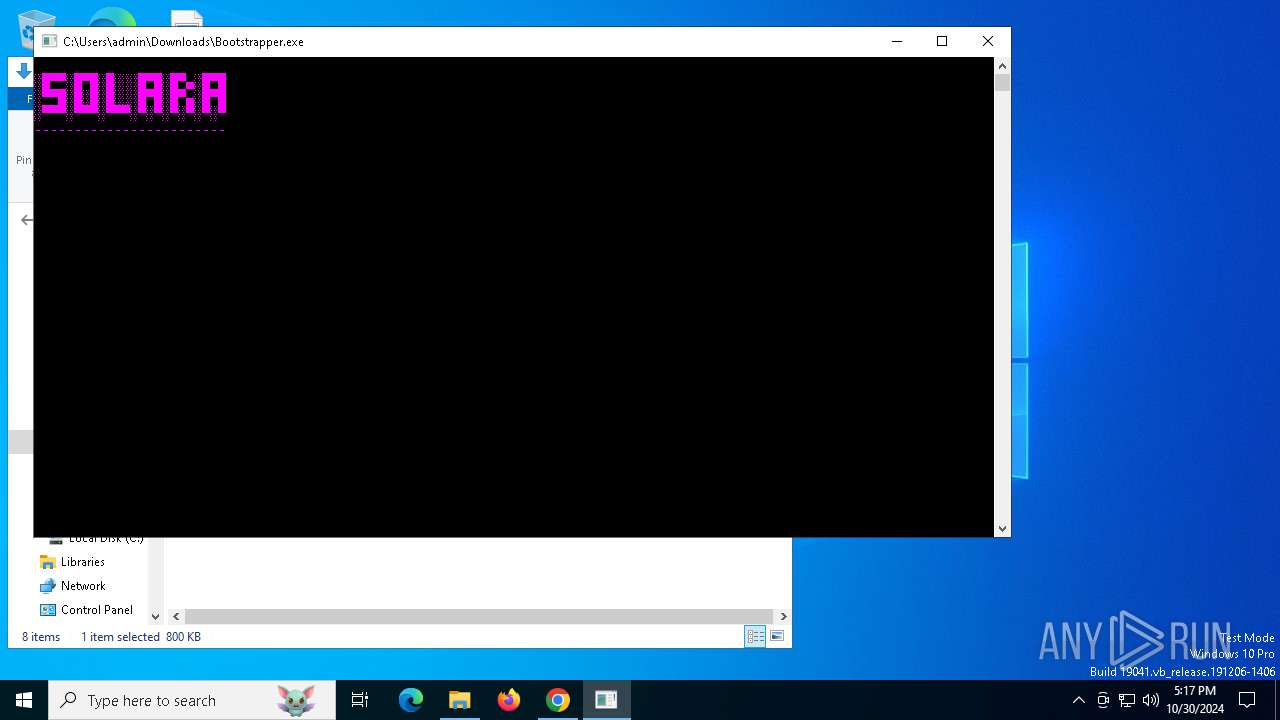Open the notification center icon

coord(1247,700)
